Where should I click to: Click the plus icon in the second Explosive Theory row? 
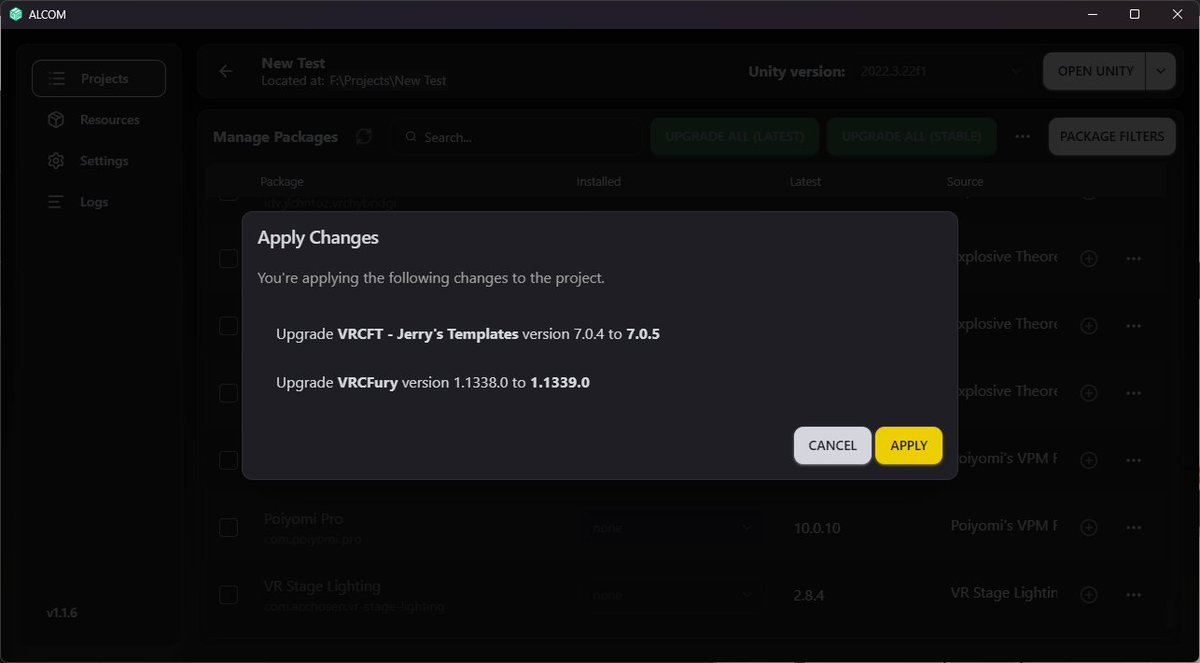coord(1090,325)
